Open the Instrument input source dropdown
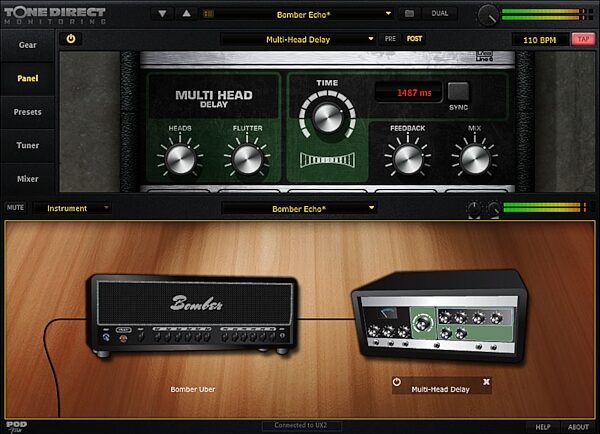600x434 pixels. (x=72, y=208)
